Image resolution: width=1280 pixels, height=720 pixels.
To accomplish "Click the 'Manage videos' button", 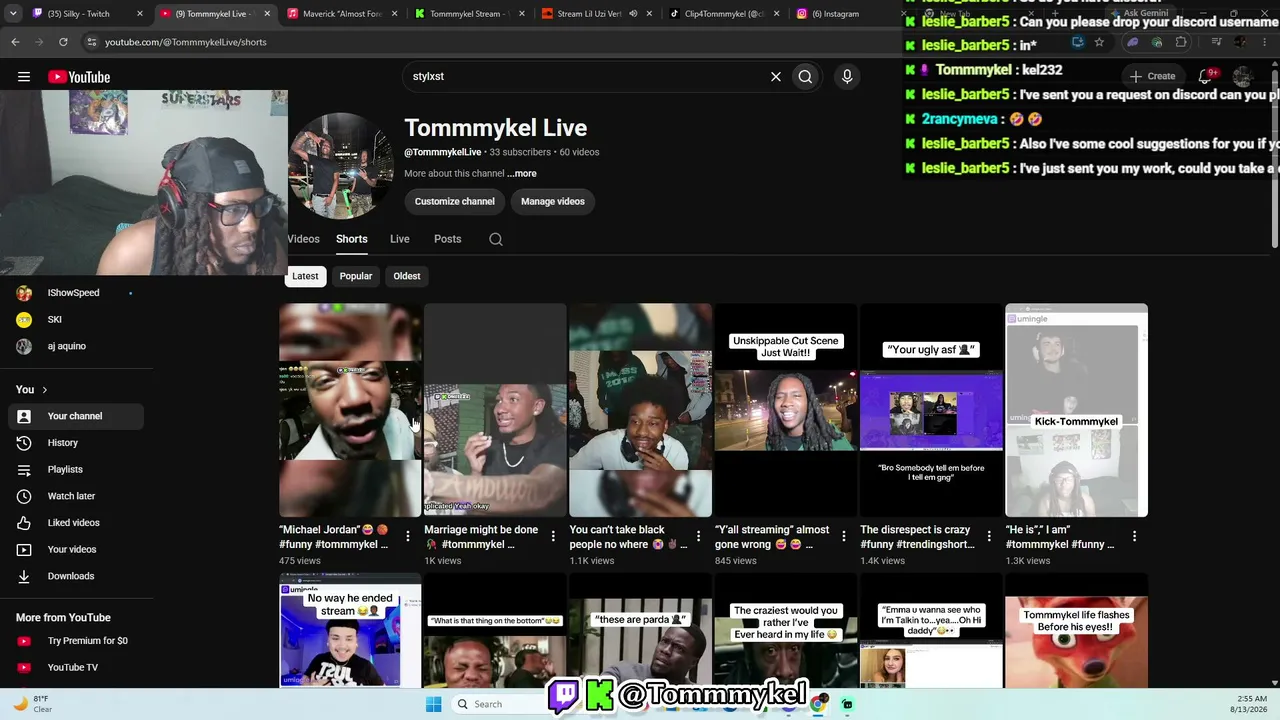I will (x=553, y=201).
